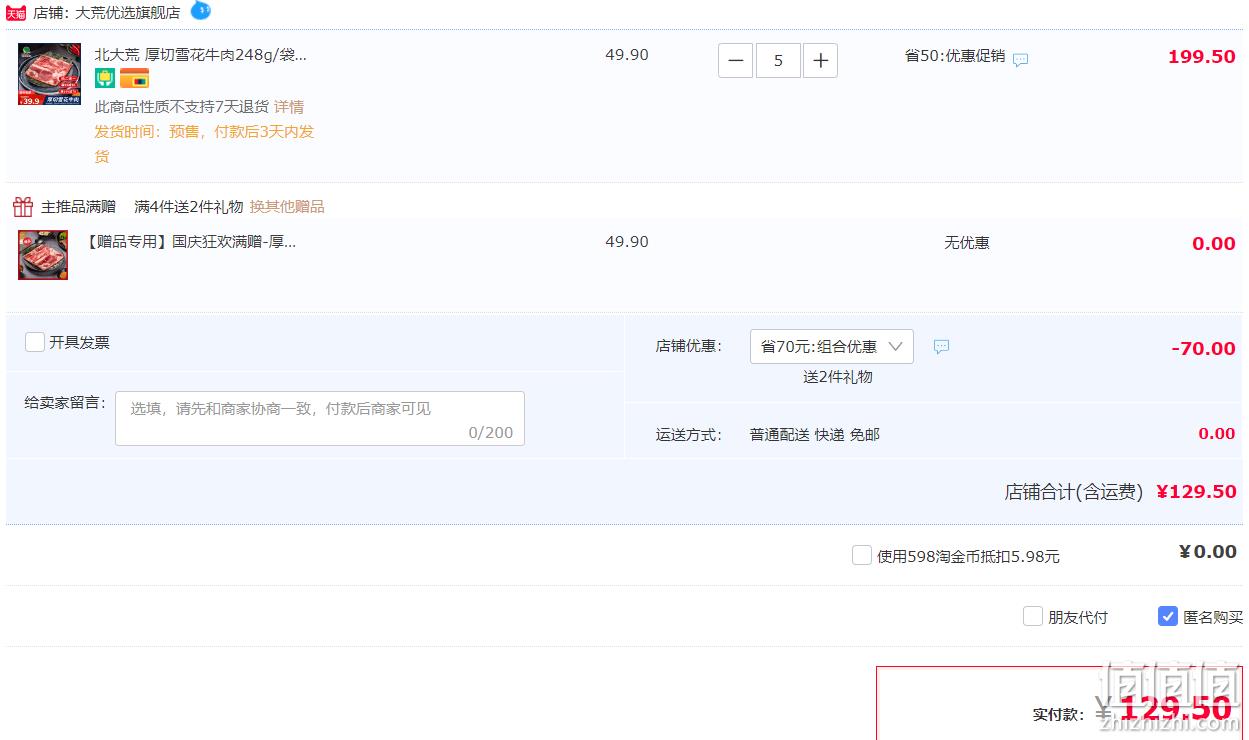Open the 详情 link about return policy
The image size is (1249, 740).
pyautogui.click(x=289, y=107)
